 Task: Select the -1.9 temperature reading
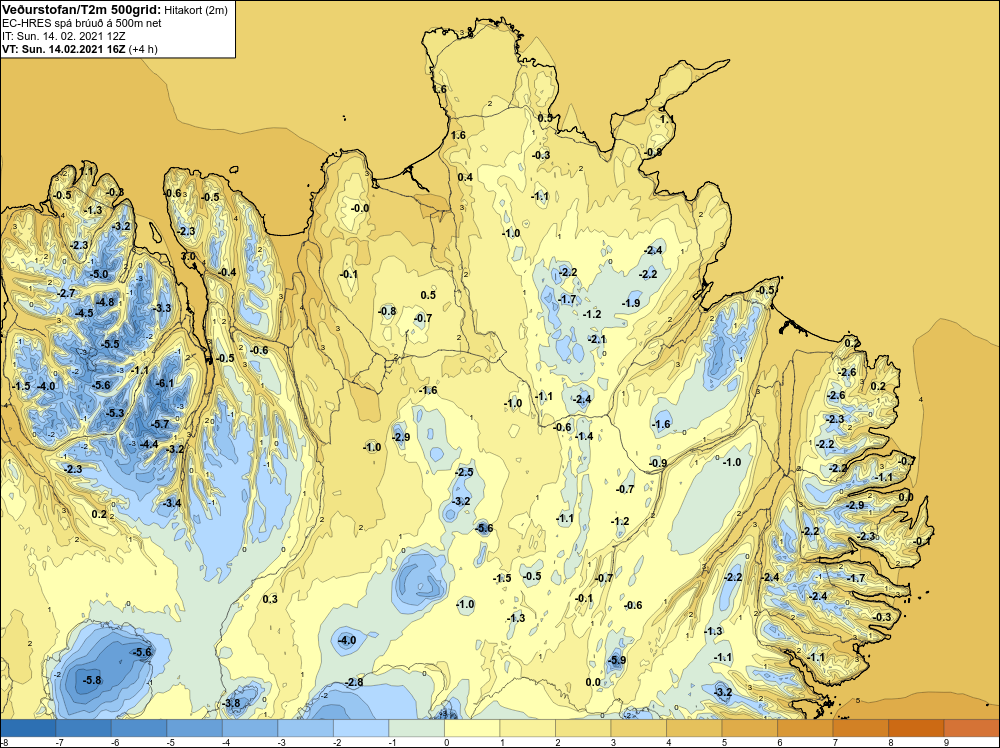[631, 303]
